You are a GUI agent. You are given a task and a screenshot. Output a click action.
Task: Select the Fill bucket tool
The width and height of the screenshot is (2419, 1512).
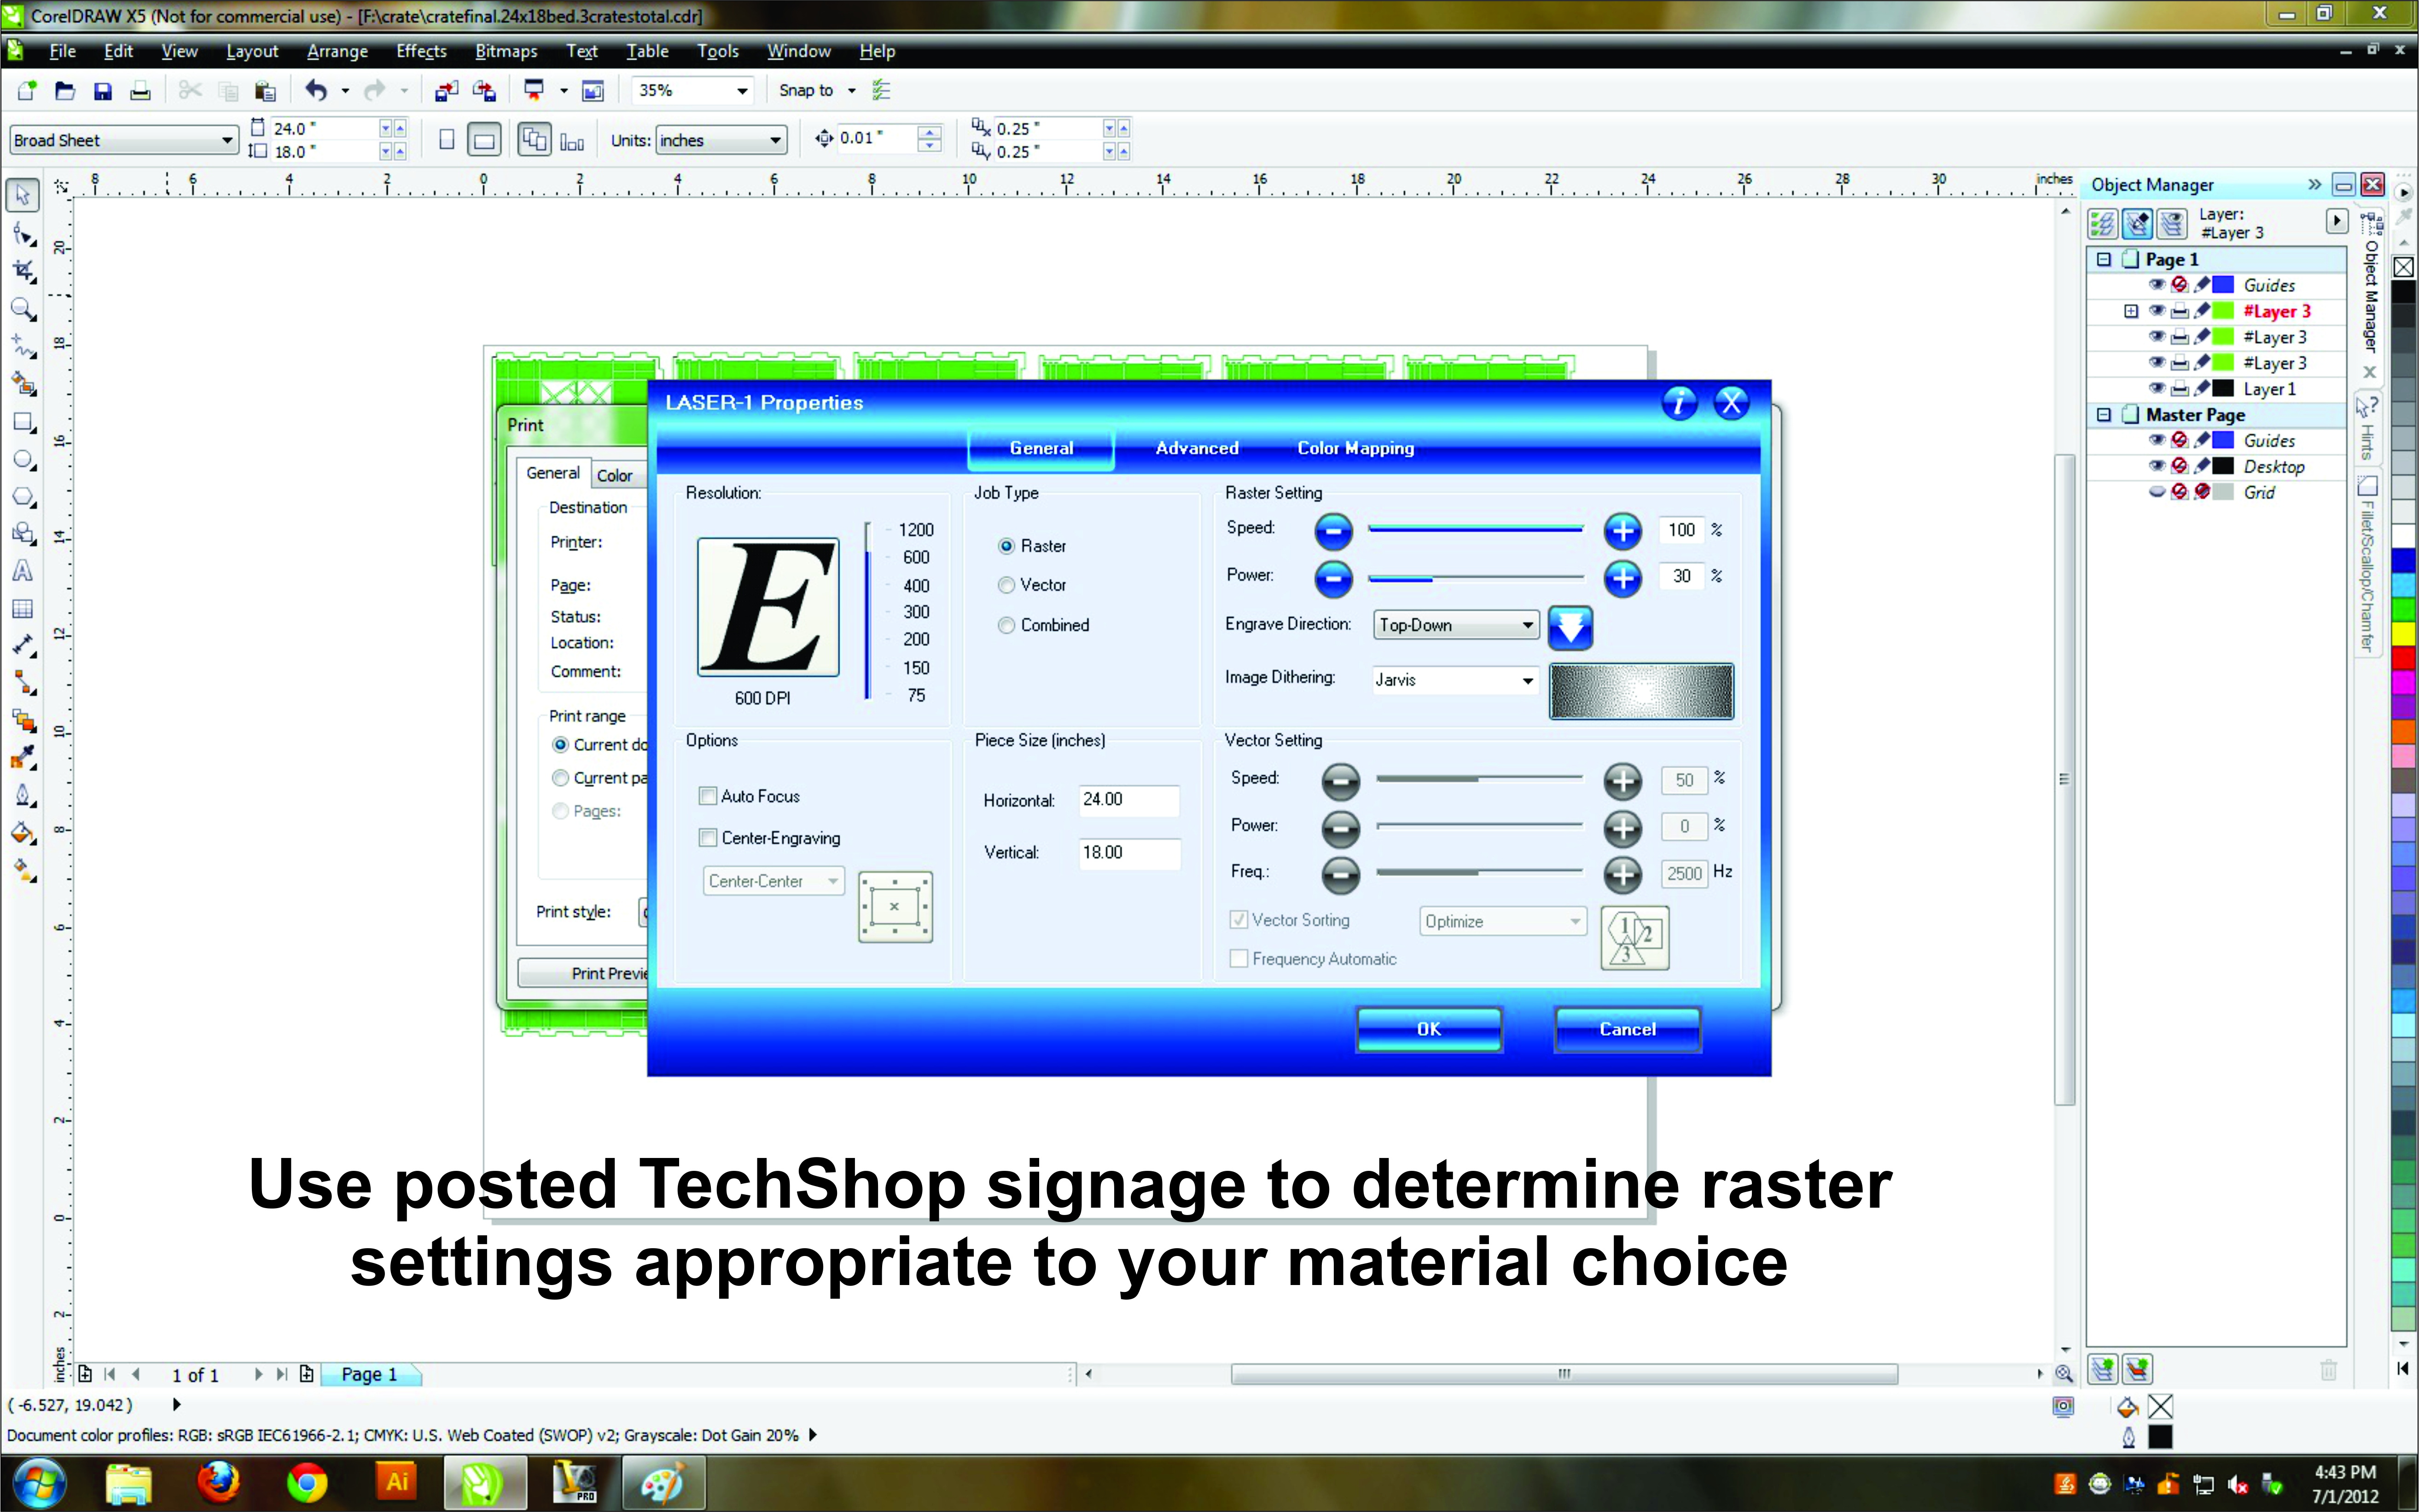[23, 833]
